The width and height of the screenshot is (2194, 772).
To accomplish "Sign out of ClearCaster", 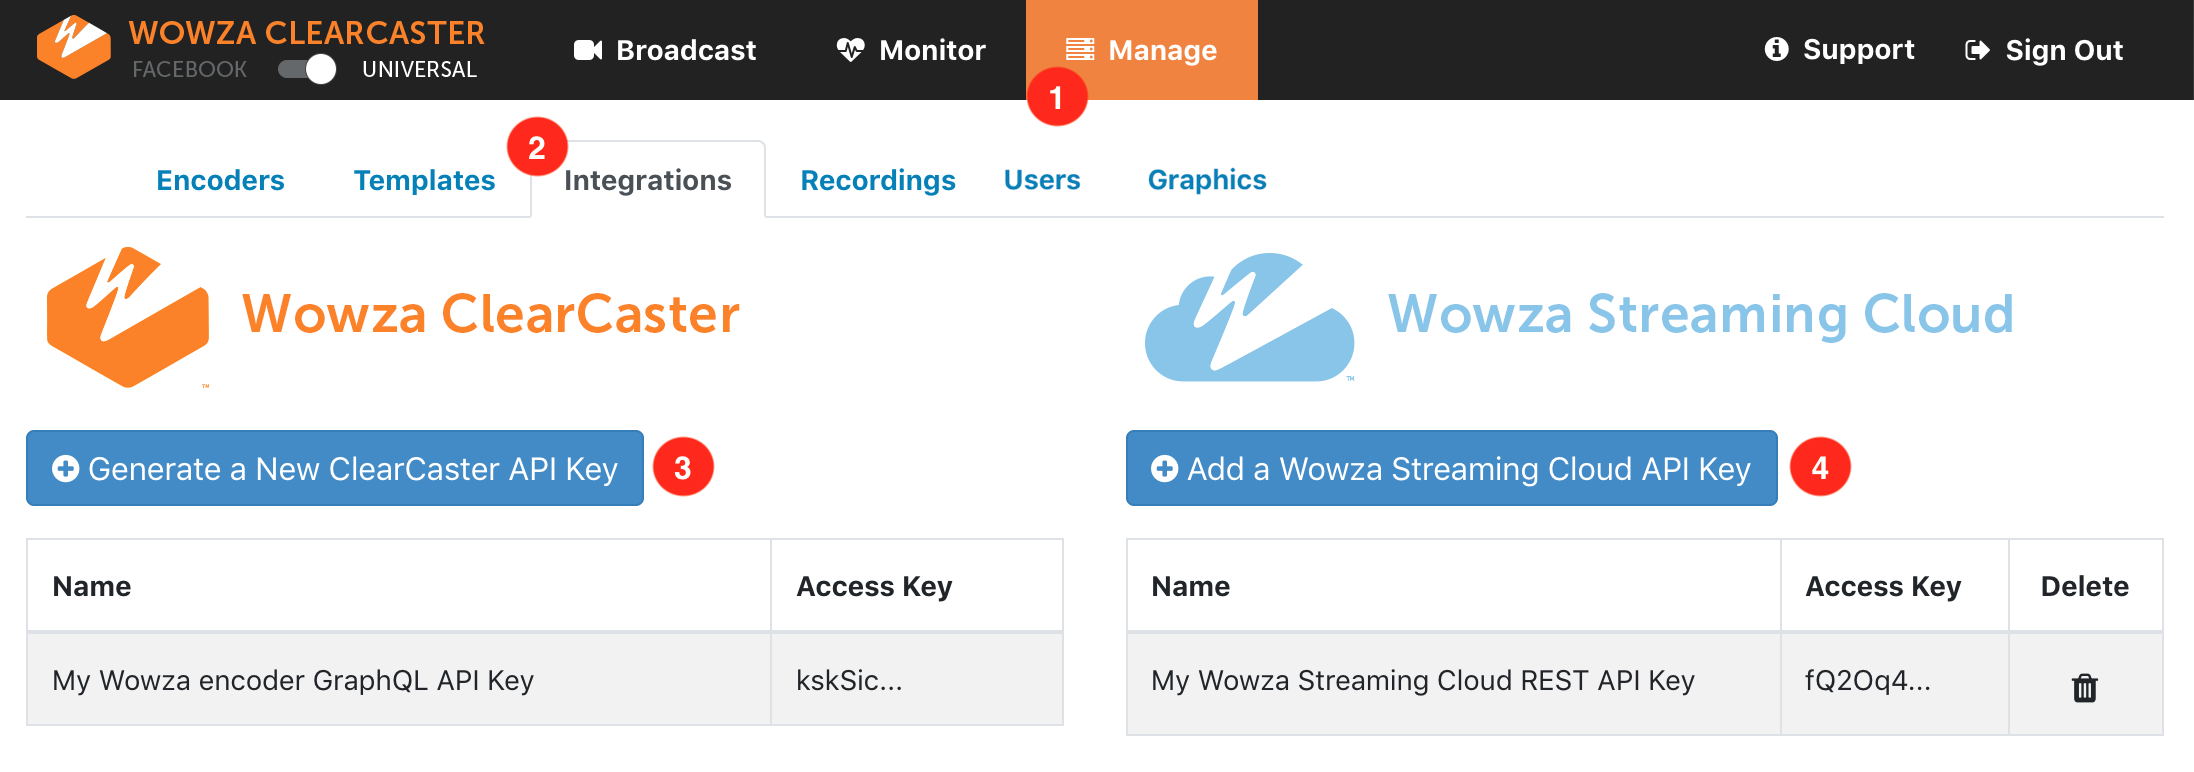I will point(2044,50).
